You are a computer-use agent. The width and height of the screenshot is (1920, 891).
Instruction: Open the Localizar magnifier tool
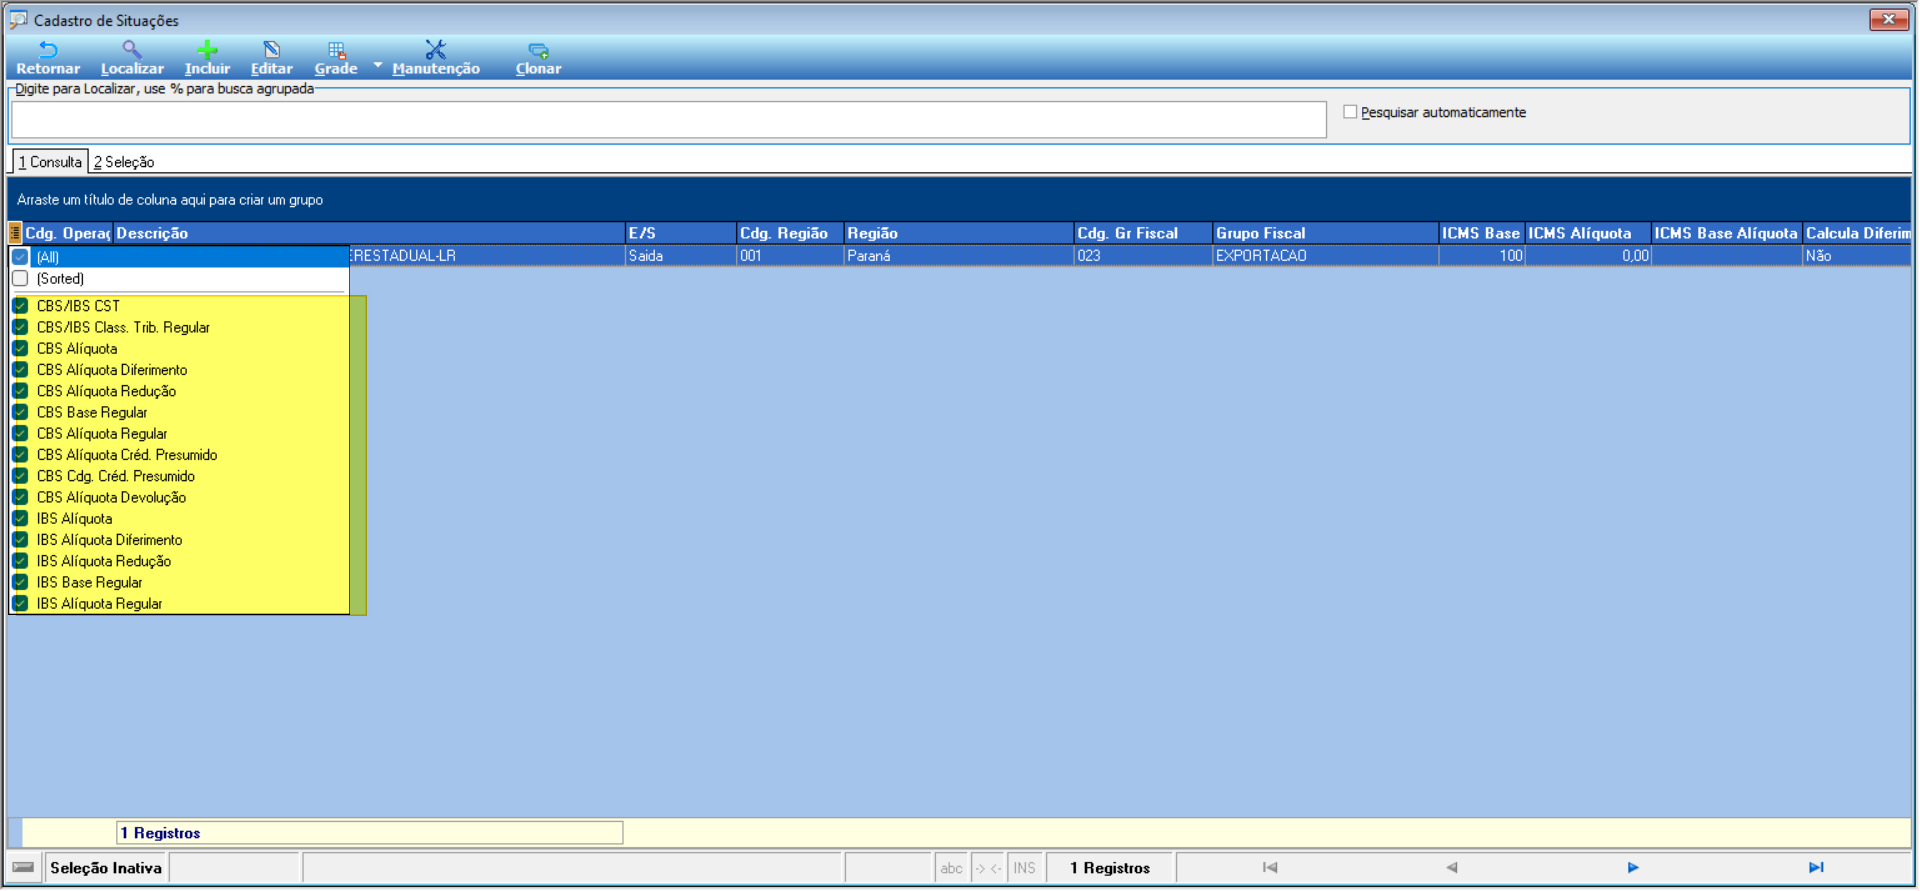coord(131,50)
